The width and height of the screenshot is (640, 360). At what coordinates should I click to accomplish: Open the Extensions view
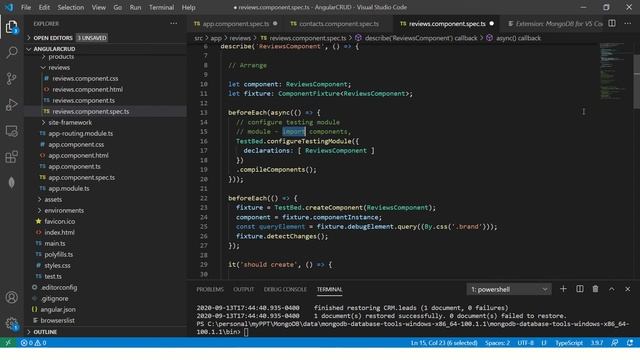(11, 157)
